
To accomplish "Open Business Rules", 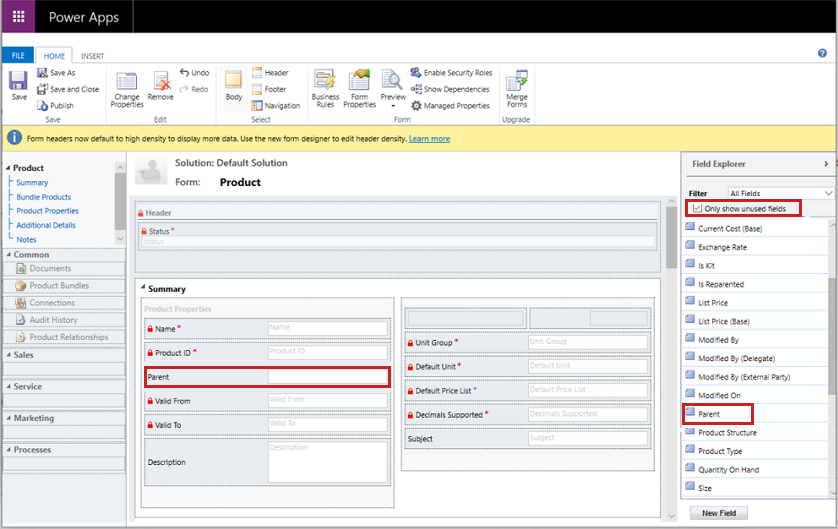I will [x=325, y=89].
